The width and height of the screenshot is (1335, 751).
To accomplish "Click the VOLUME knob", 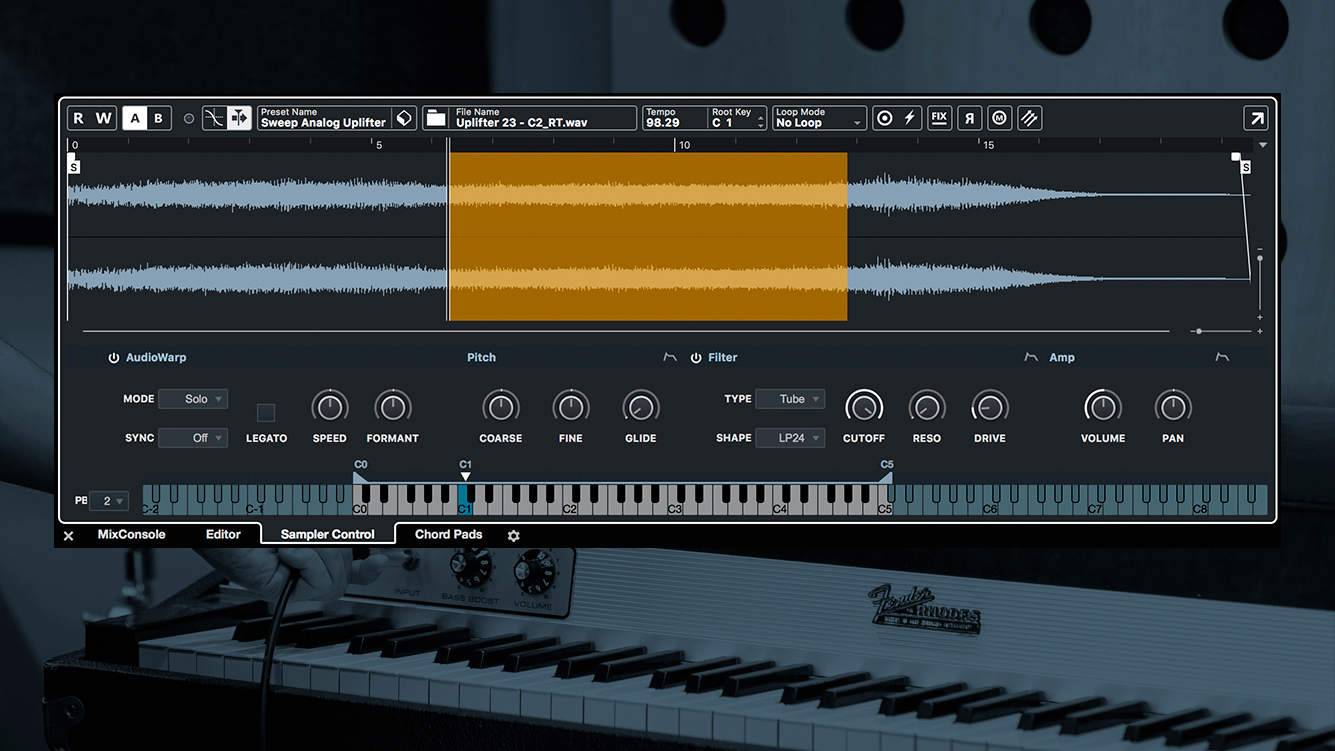I will tap(1103, 407).
